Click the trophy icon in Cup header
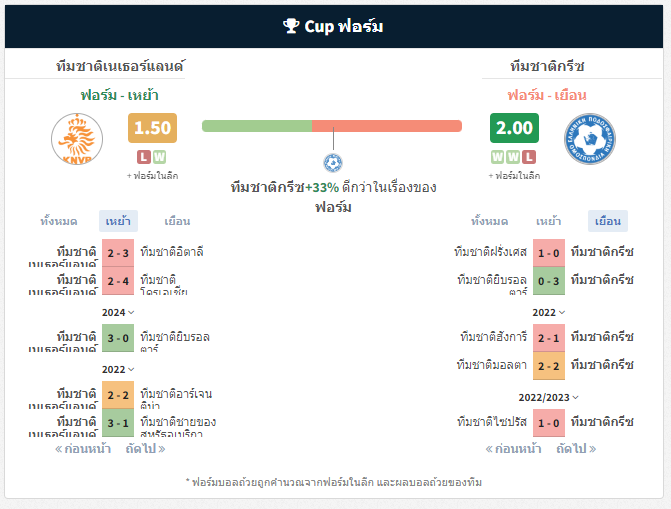Image resolution: width=671 pixels, height=509 pixels. click(x=291, y=26)
